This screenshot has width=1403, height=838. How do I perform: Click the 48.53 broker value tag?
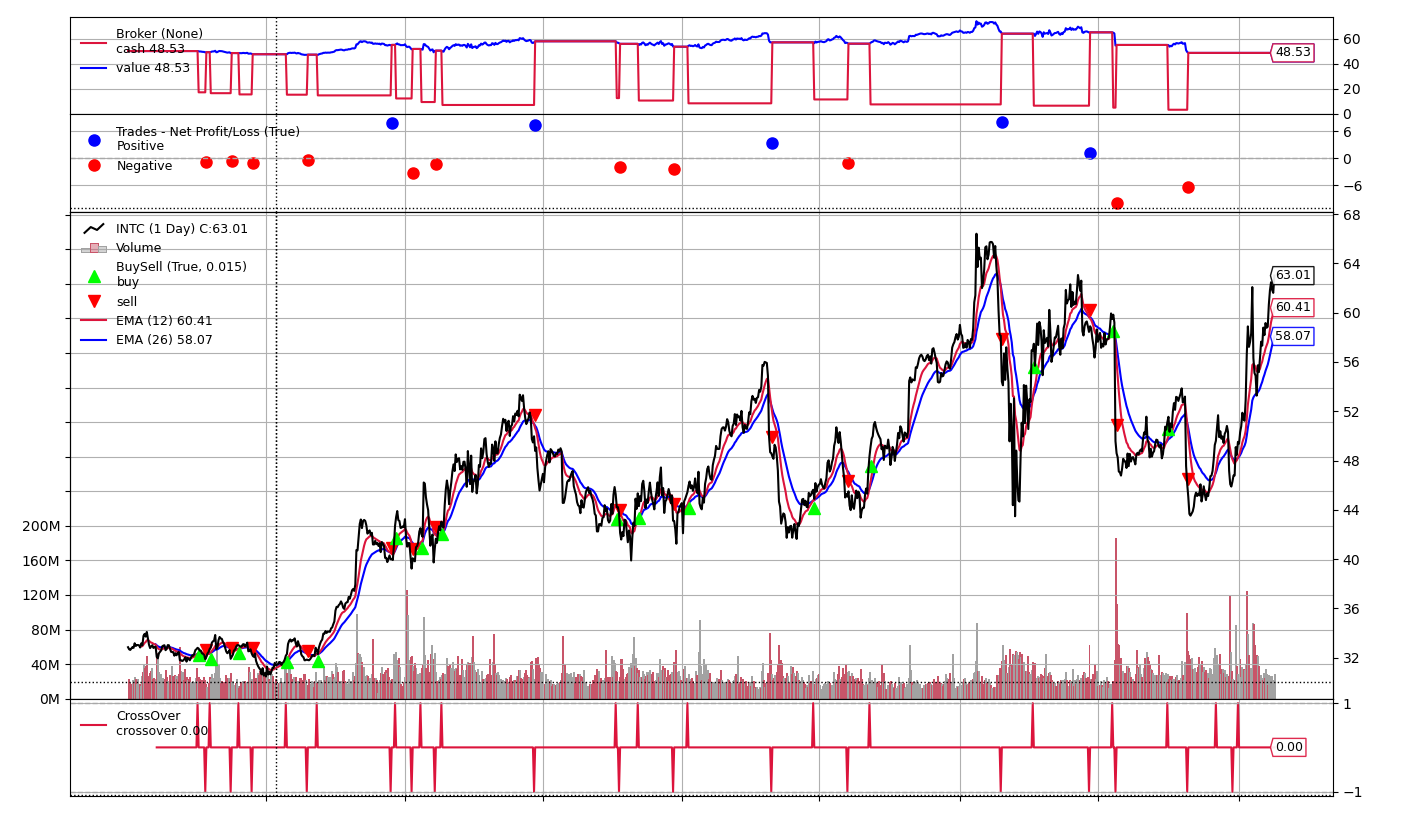(1292, 53)
